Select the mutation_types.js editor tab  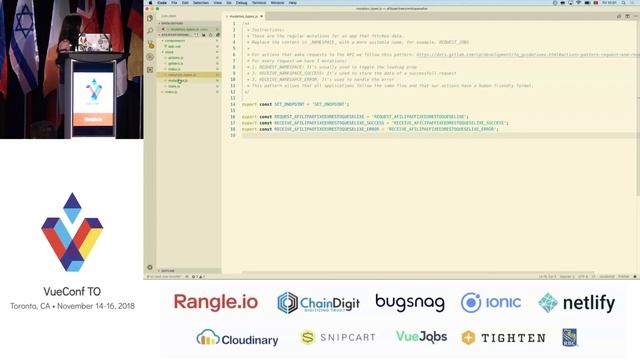pos(243,16)
